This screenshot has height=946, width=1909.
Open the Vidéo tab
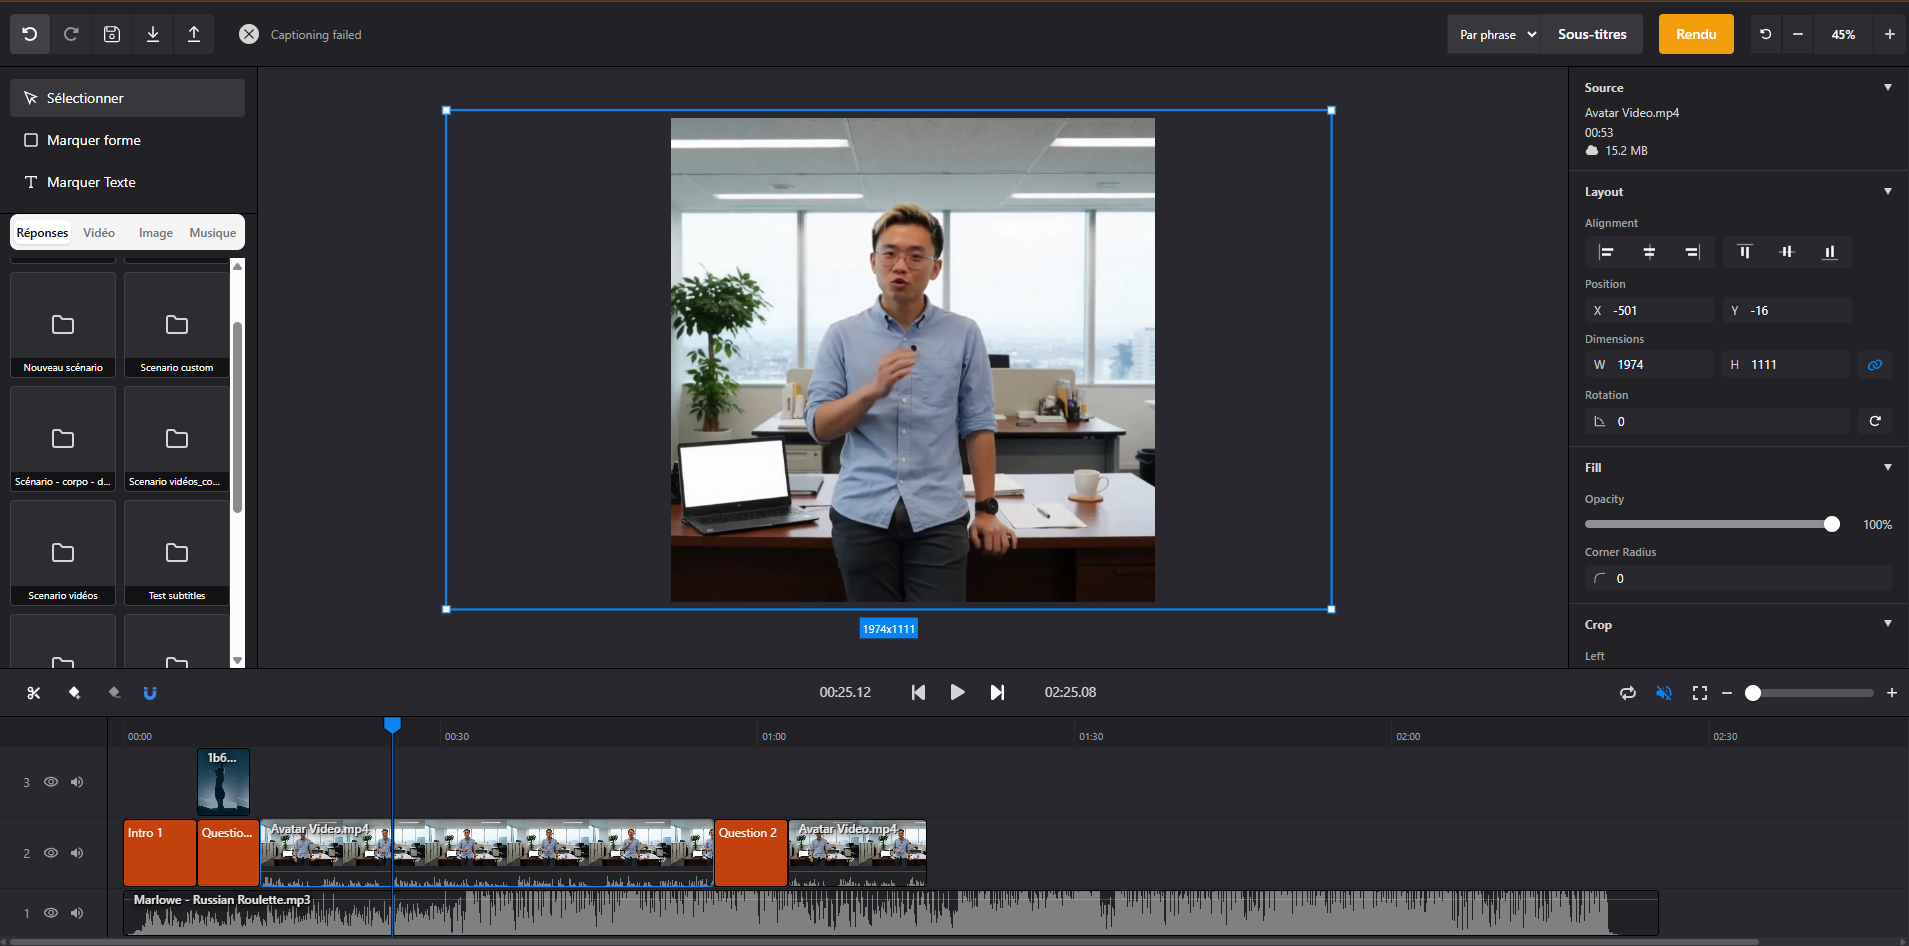tap(99, 233)
